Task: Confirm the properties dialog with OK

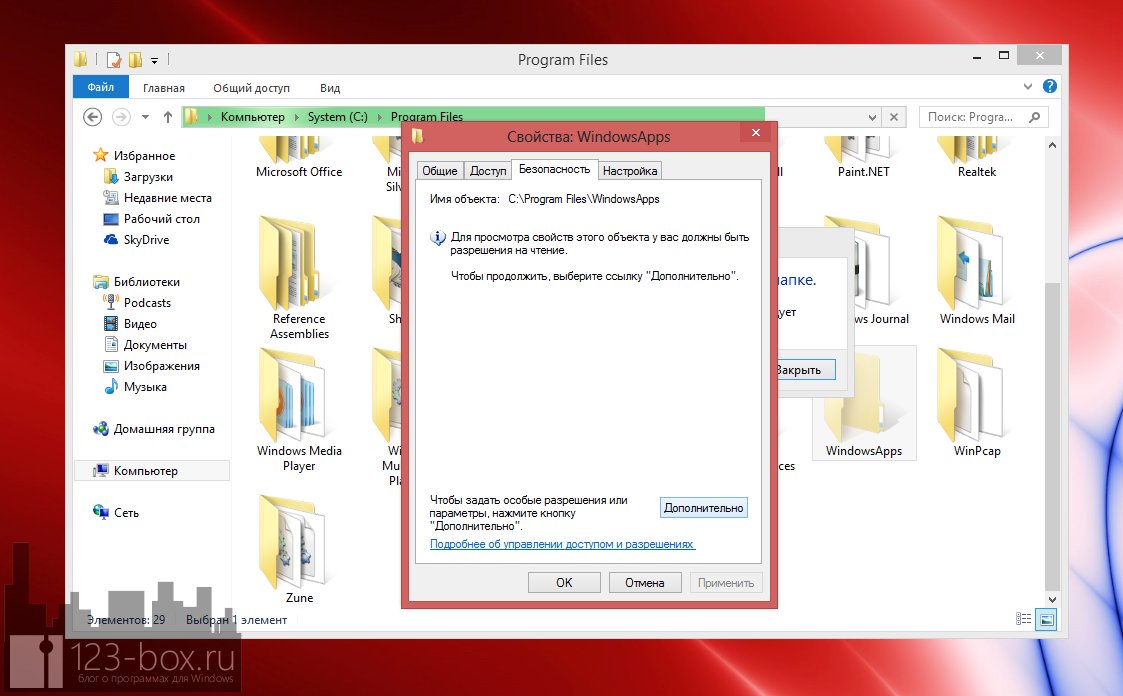Action: coord(564,583)
